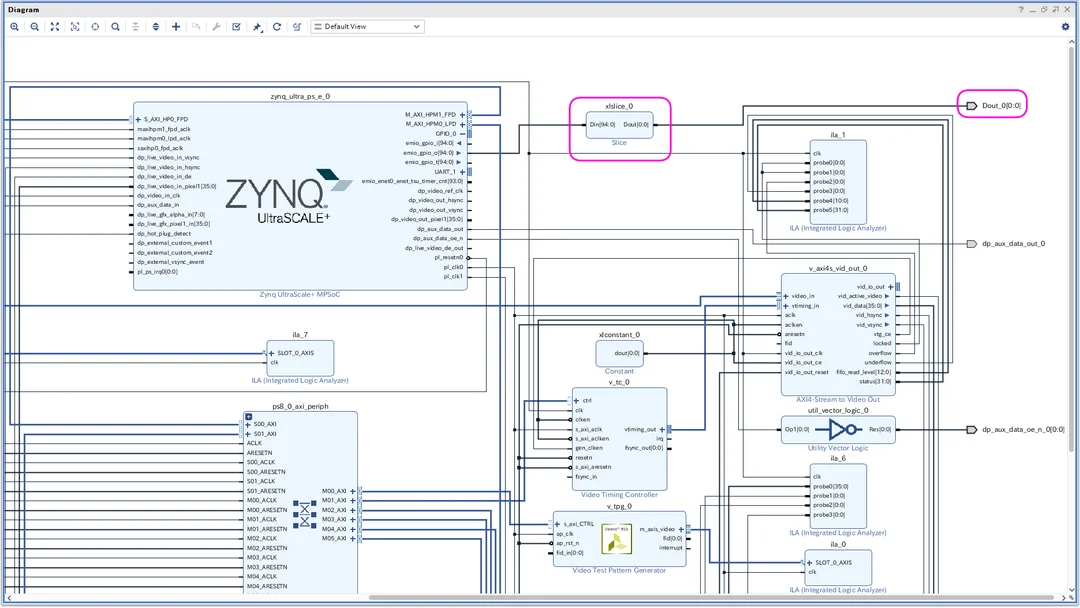
Task: Expand the M_AXI_HPM1_FPD interface pin
Action: [462, 114]
